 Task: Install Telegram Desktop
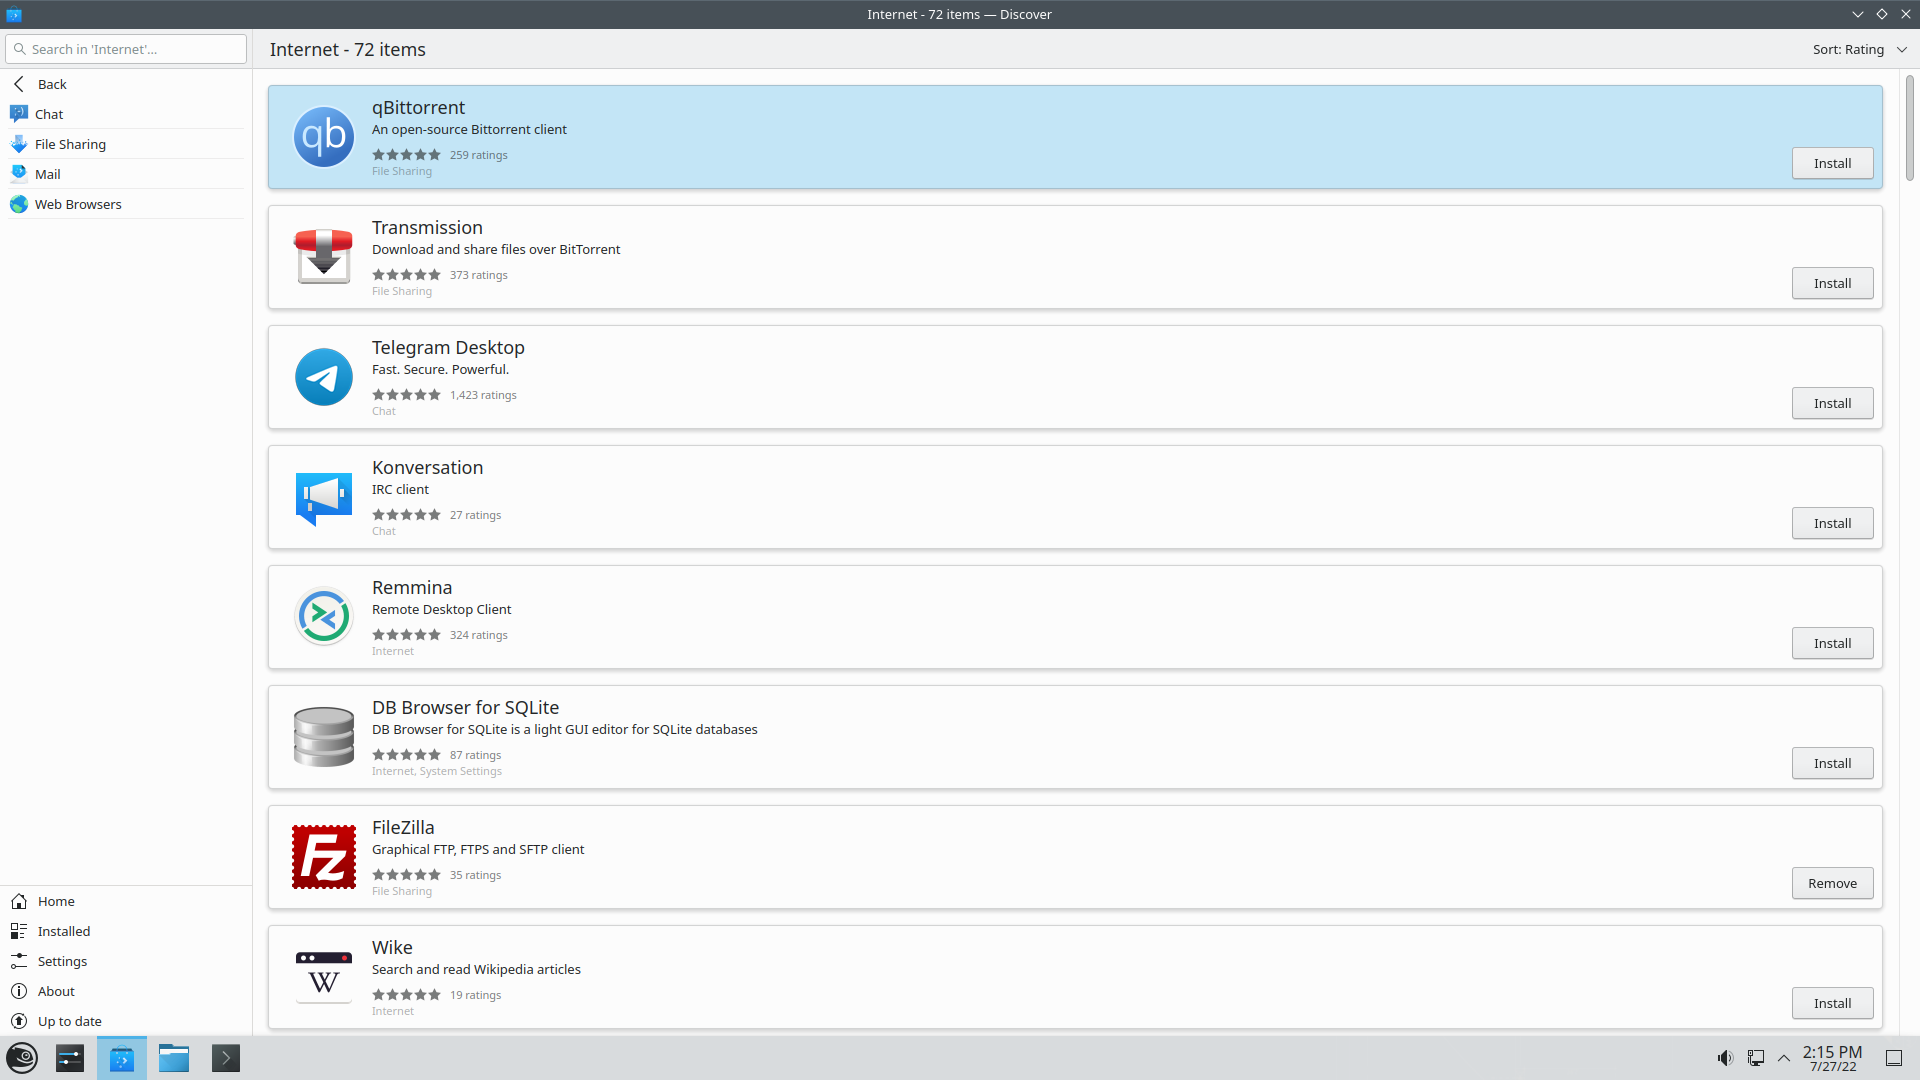coord(1832,403)
